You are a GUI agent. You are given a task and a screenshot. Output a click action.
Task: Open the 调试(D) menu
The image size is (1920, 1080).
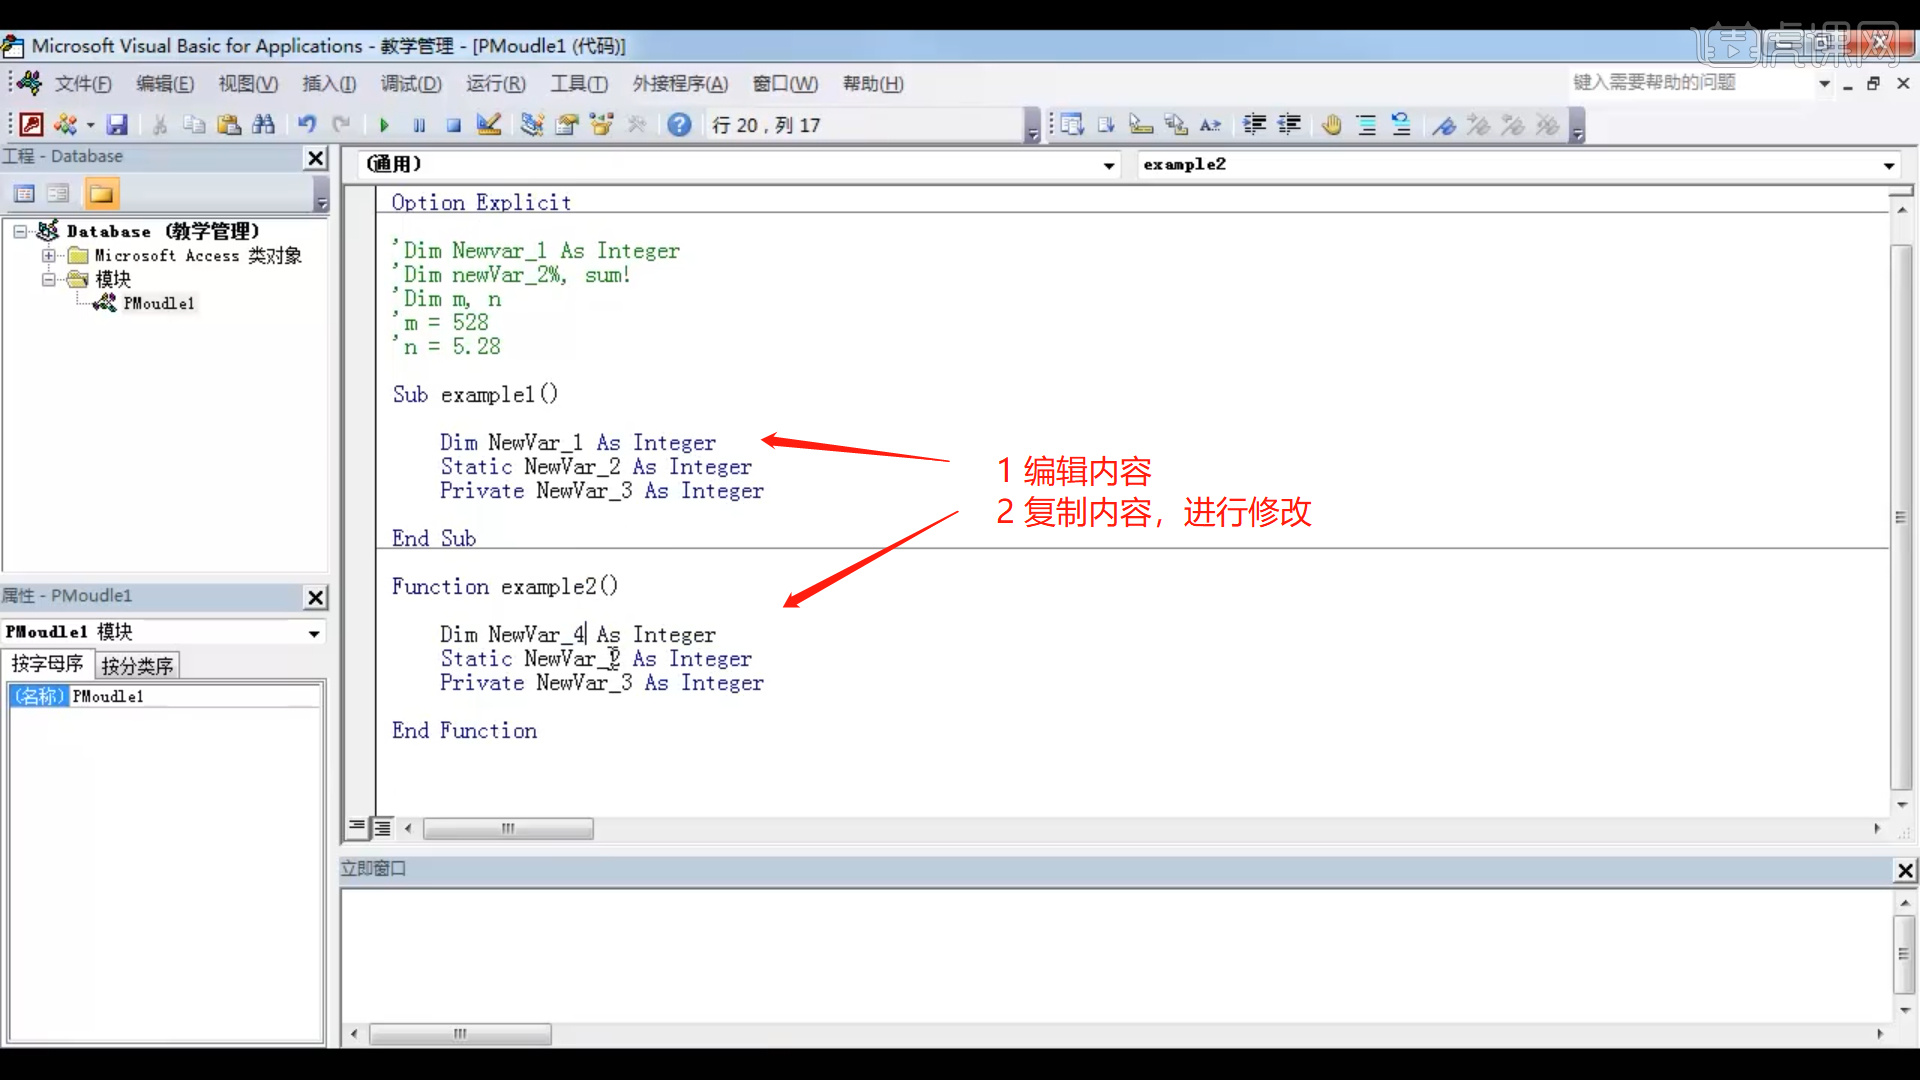pyautogui.click(x=410, y=84)
